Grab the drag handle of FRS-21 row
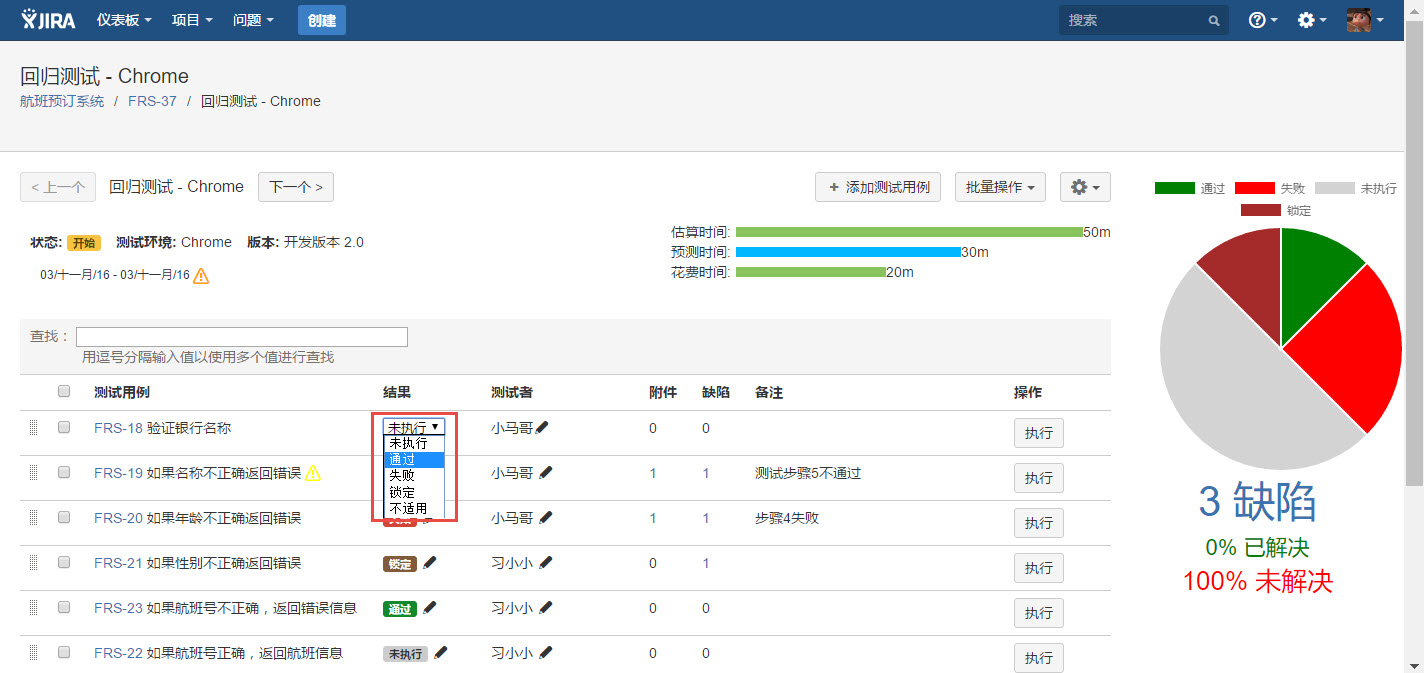 click(33, 562)
